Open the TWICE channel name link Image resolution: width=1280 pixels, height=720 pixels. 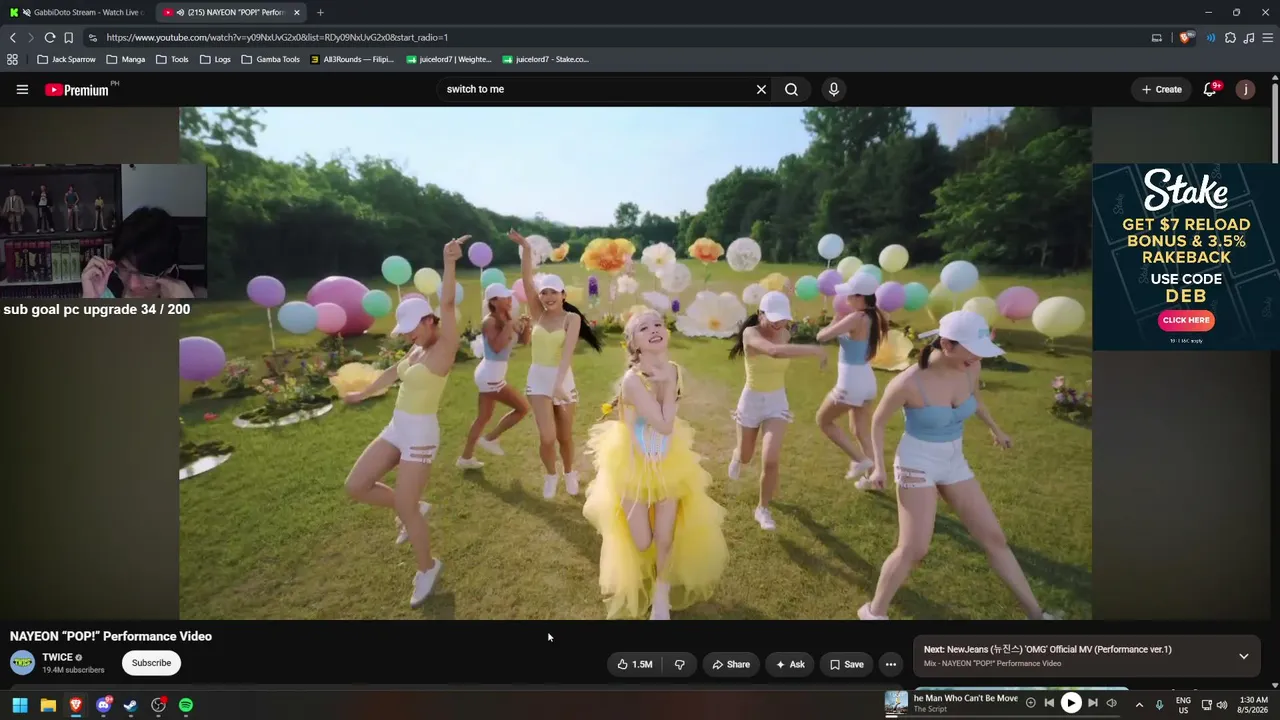point(57,657)
